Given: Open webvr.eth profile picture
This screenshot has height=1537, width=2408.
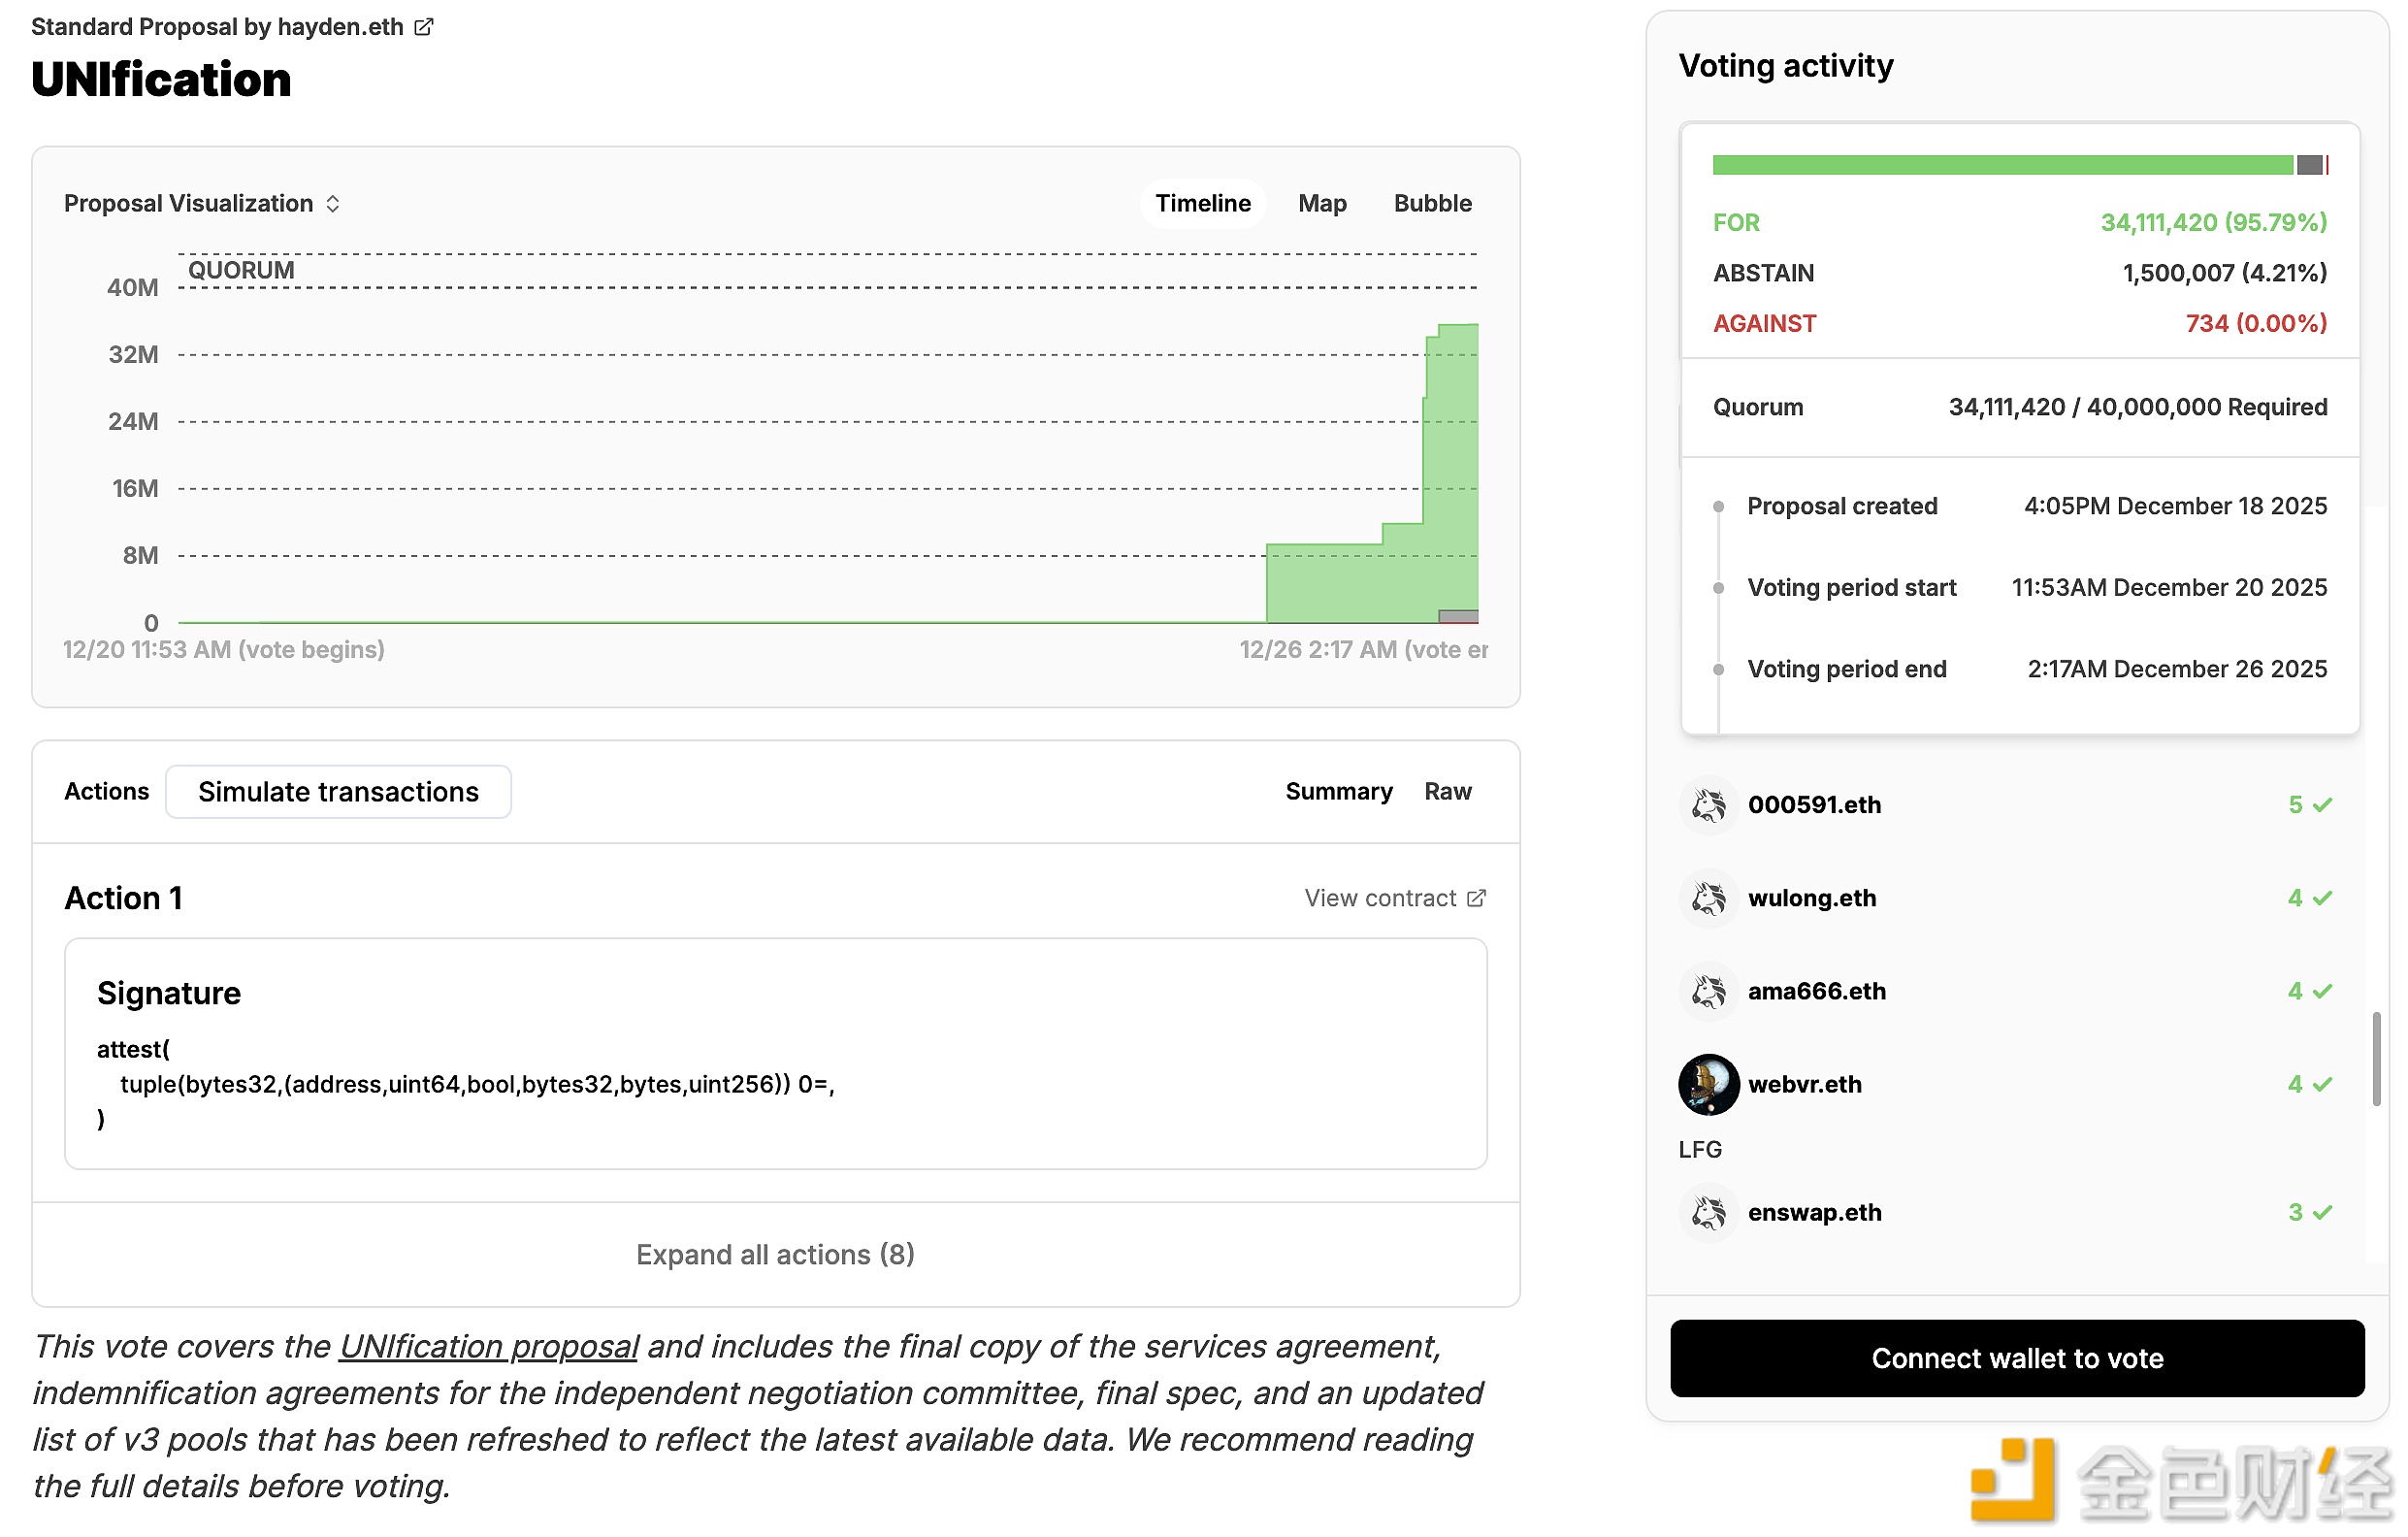Looking at the screenshot, I should pos(1708,1084).
